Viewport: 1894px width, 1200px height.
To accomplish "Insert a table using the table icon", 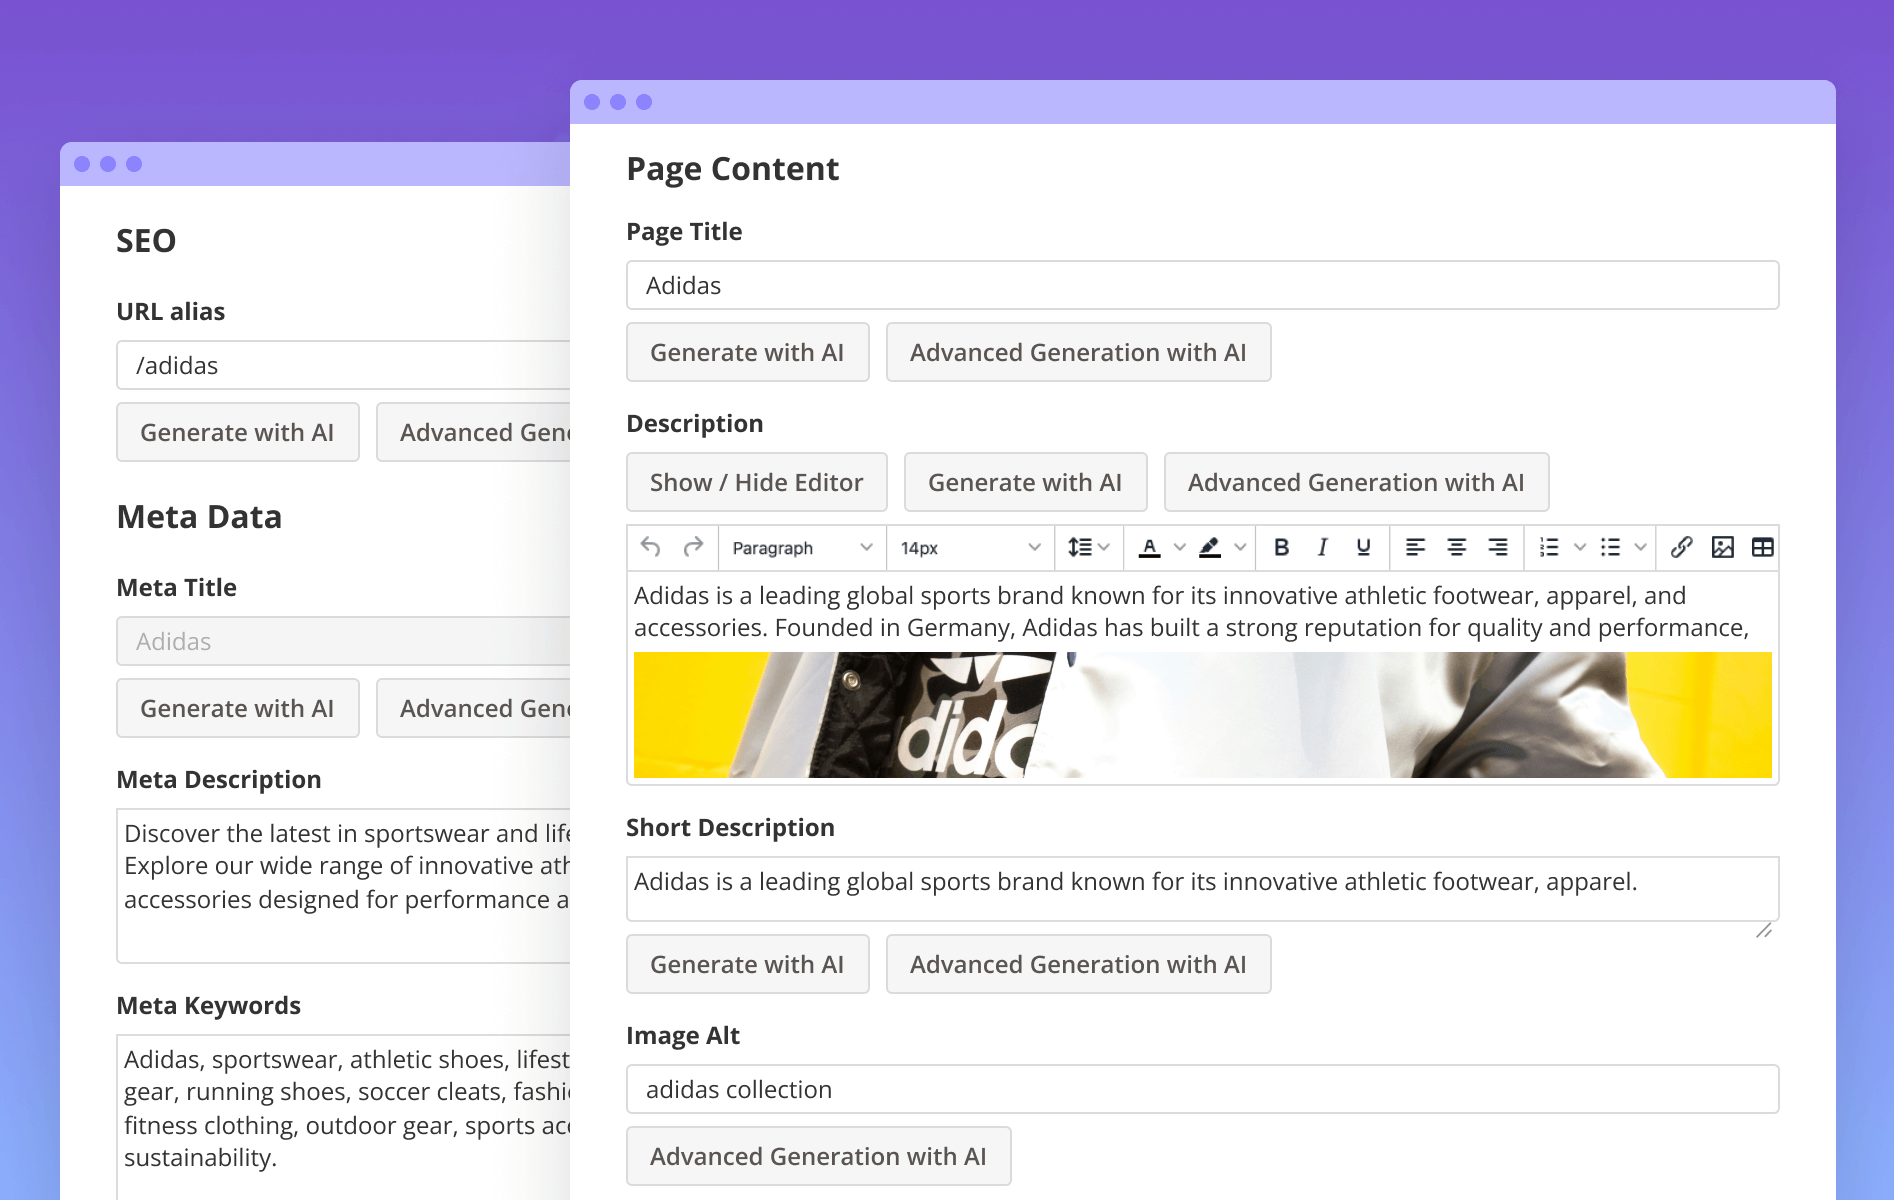I will tap(1762, 547).
